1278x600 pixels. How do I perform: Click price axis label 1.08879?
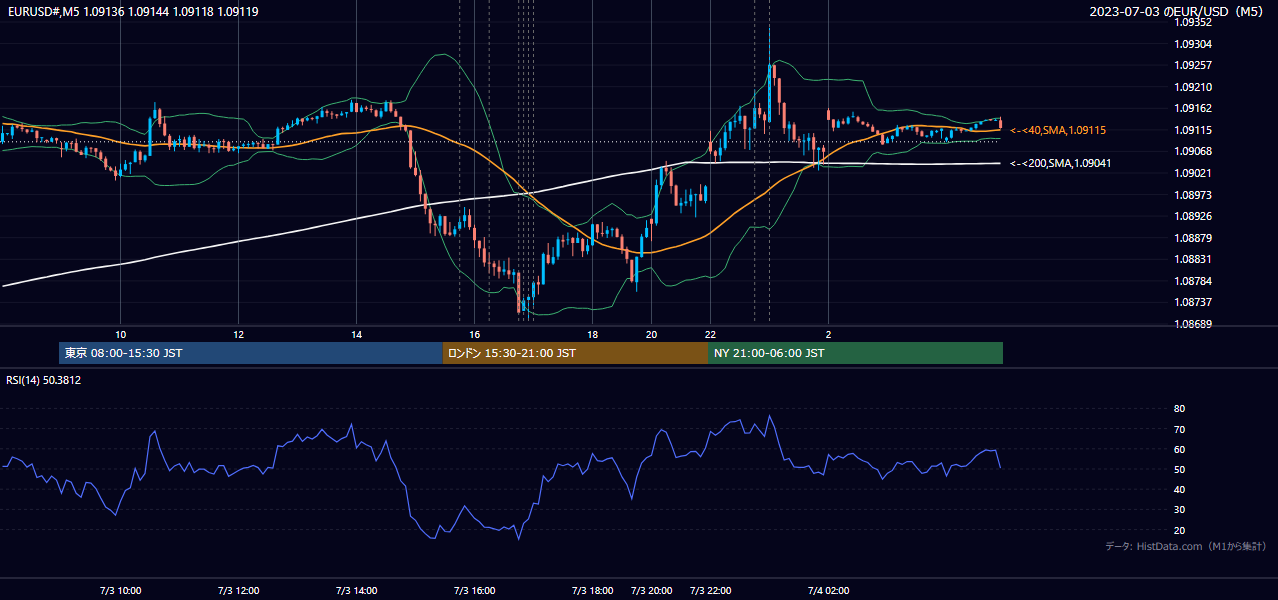tap(1193, 238)
